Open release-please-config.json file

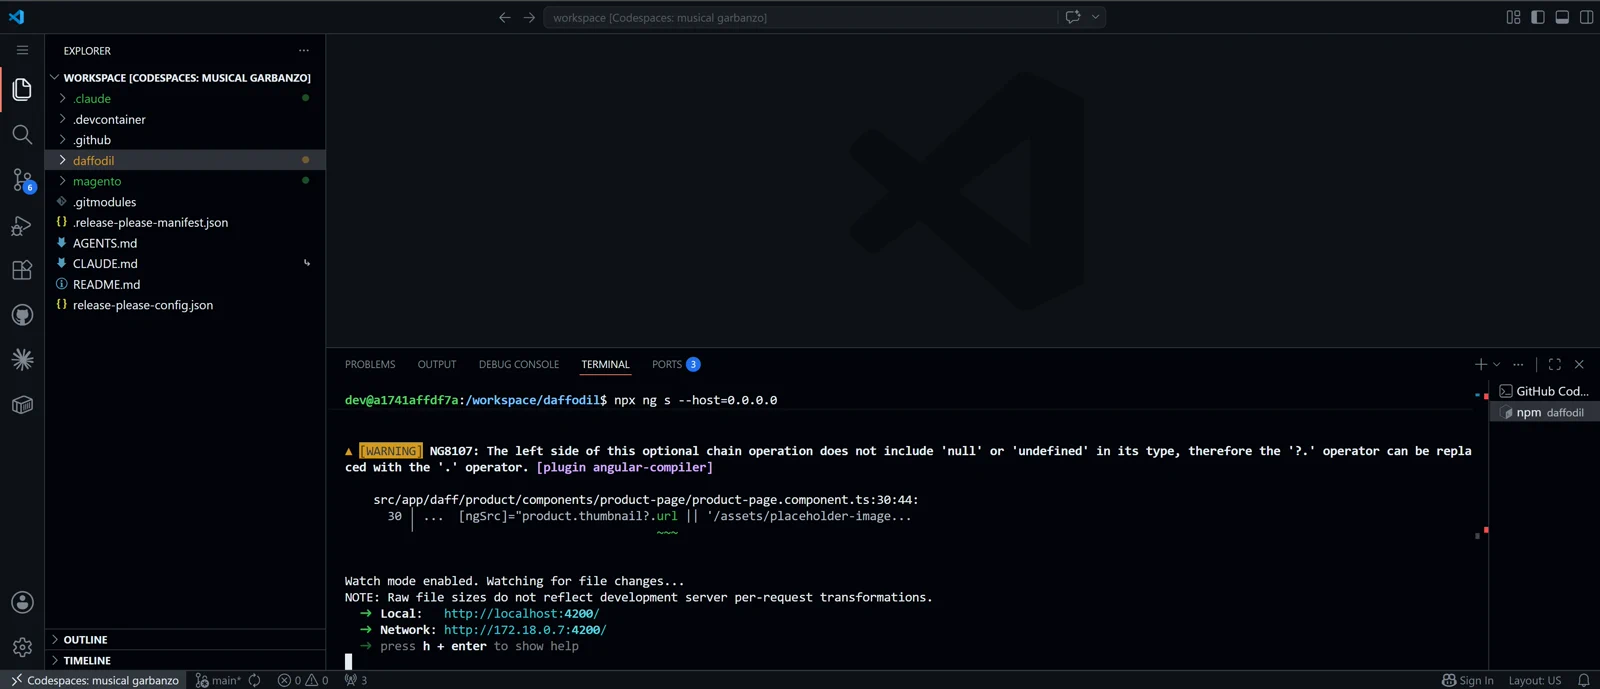[185, 305]
